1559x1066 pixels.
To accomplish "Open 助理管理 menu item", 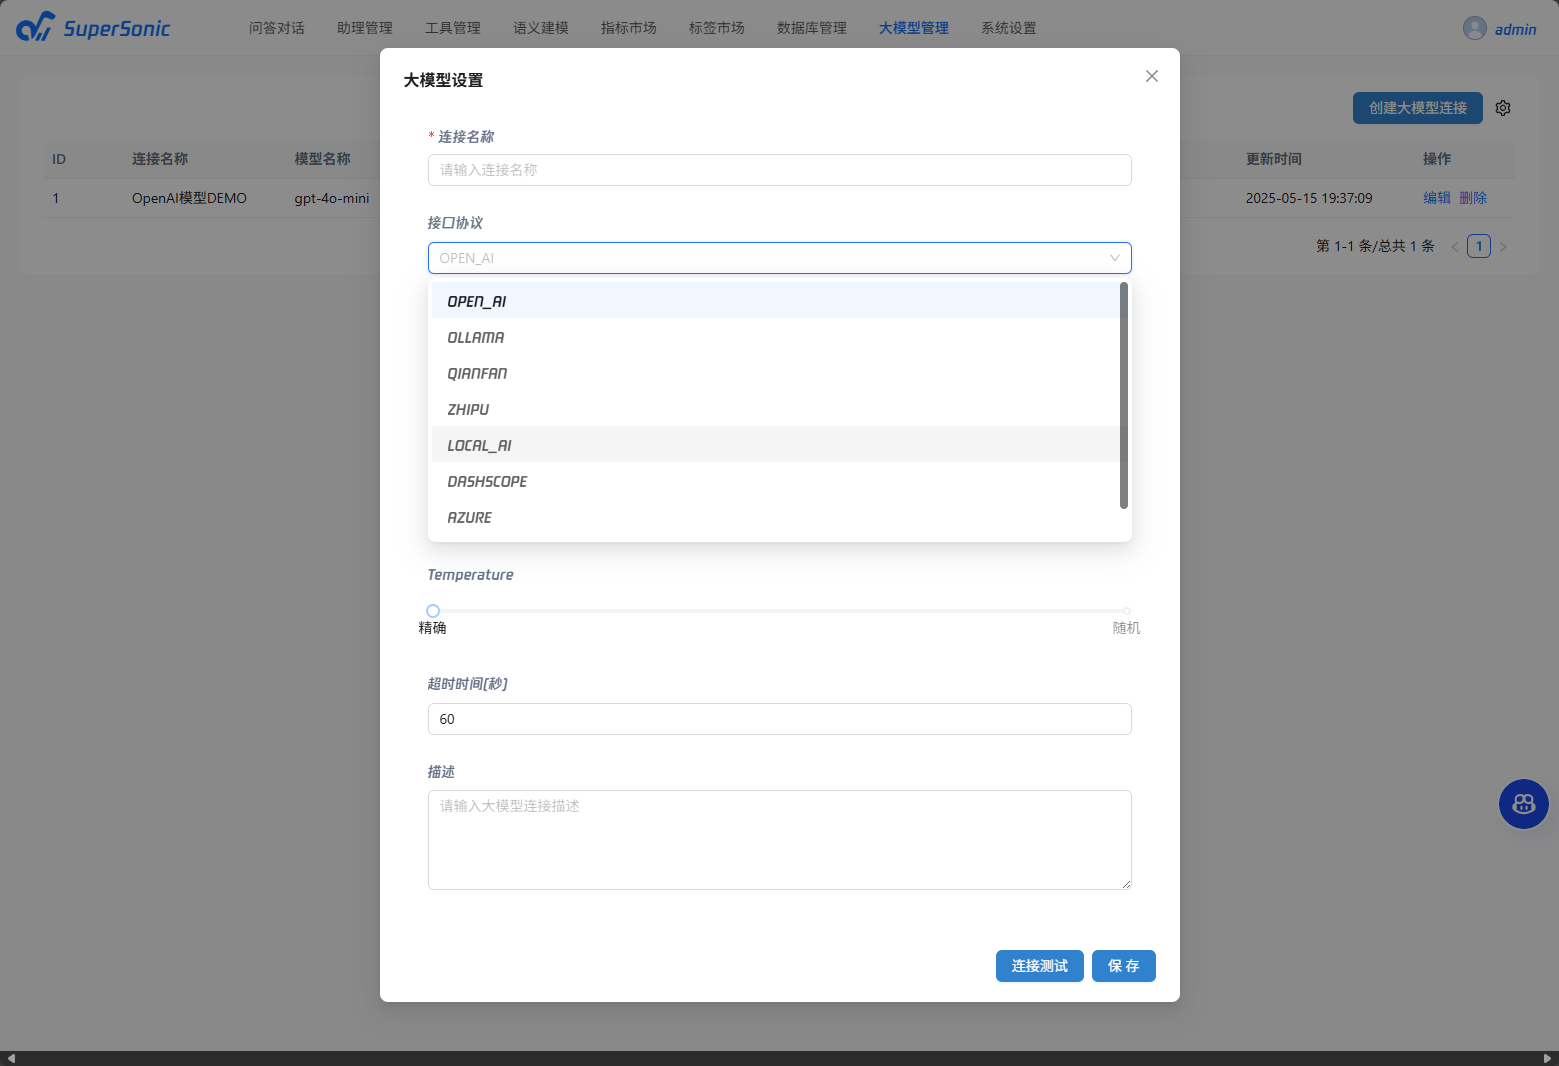I will click(365, 28).
